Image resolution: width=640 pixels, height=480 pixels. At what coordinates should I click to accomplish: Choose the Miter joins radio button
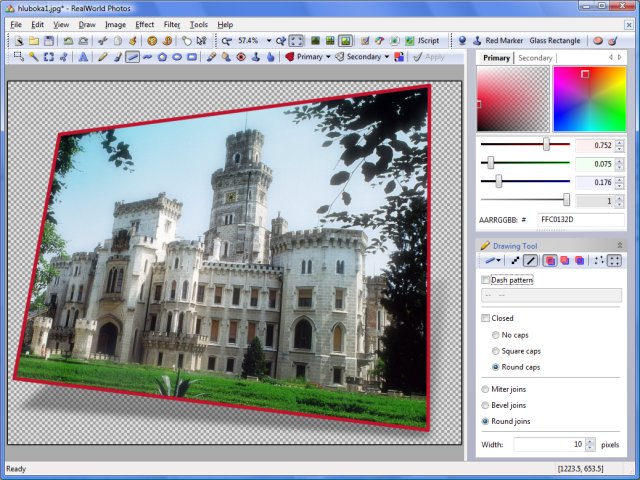(x=487, y=389)
